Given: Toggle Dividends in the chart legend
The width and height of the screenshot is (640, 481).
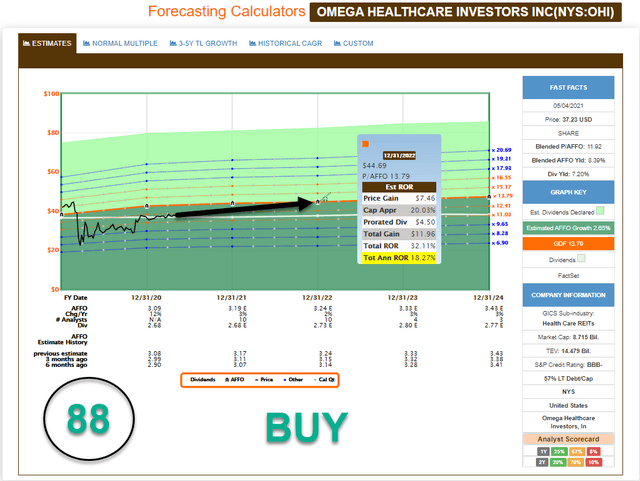Looking at the screenshot, I should coord(200,380).
